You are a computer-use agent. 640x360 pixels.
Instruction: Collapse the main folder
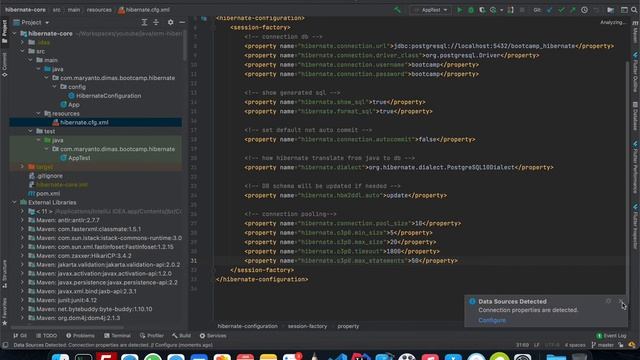pyautogui.click(x=31, y=60)
